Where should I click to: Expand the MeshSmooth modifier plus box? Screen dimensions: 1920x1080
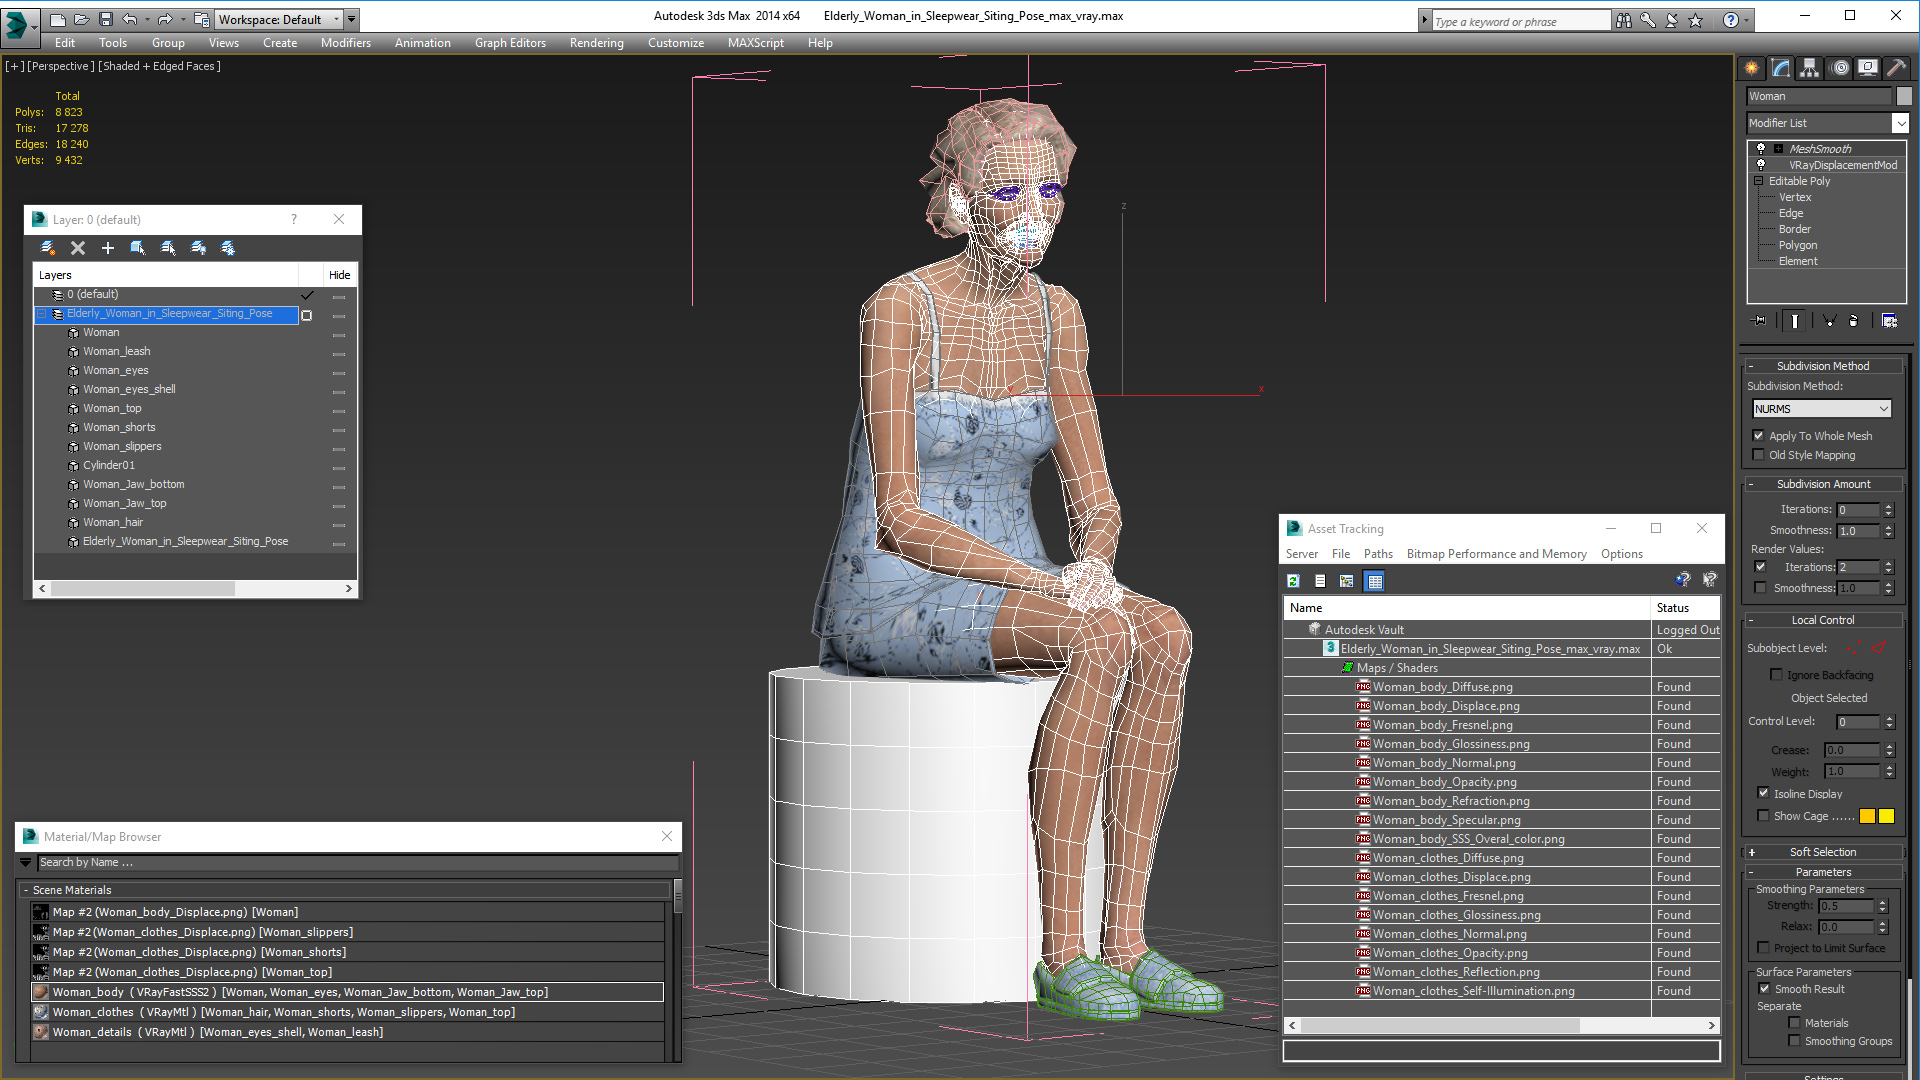(1779, 149)
